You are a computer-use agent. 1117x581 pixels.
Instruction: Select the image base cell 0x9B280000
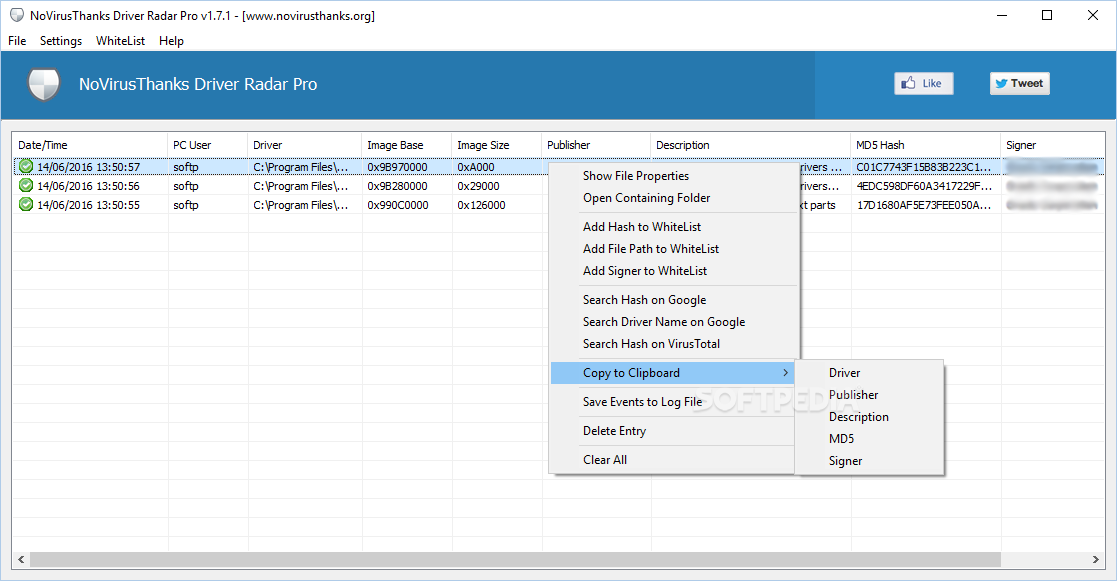tap(398, 186)
